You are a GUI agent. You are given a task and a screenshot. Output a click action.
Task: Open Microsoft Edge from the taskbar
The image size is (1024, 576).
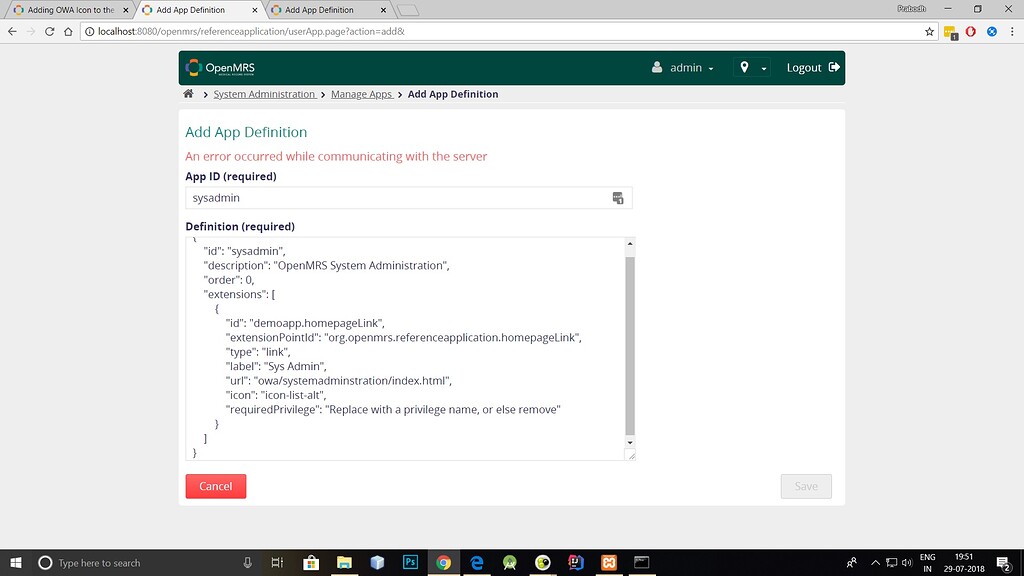(x=476, y=562)
